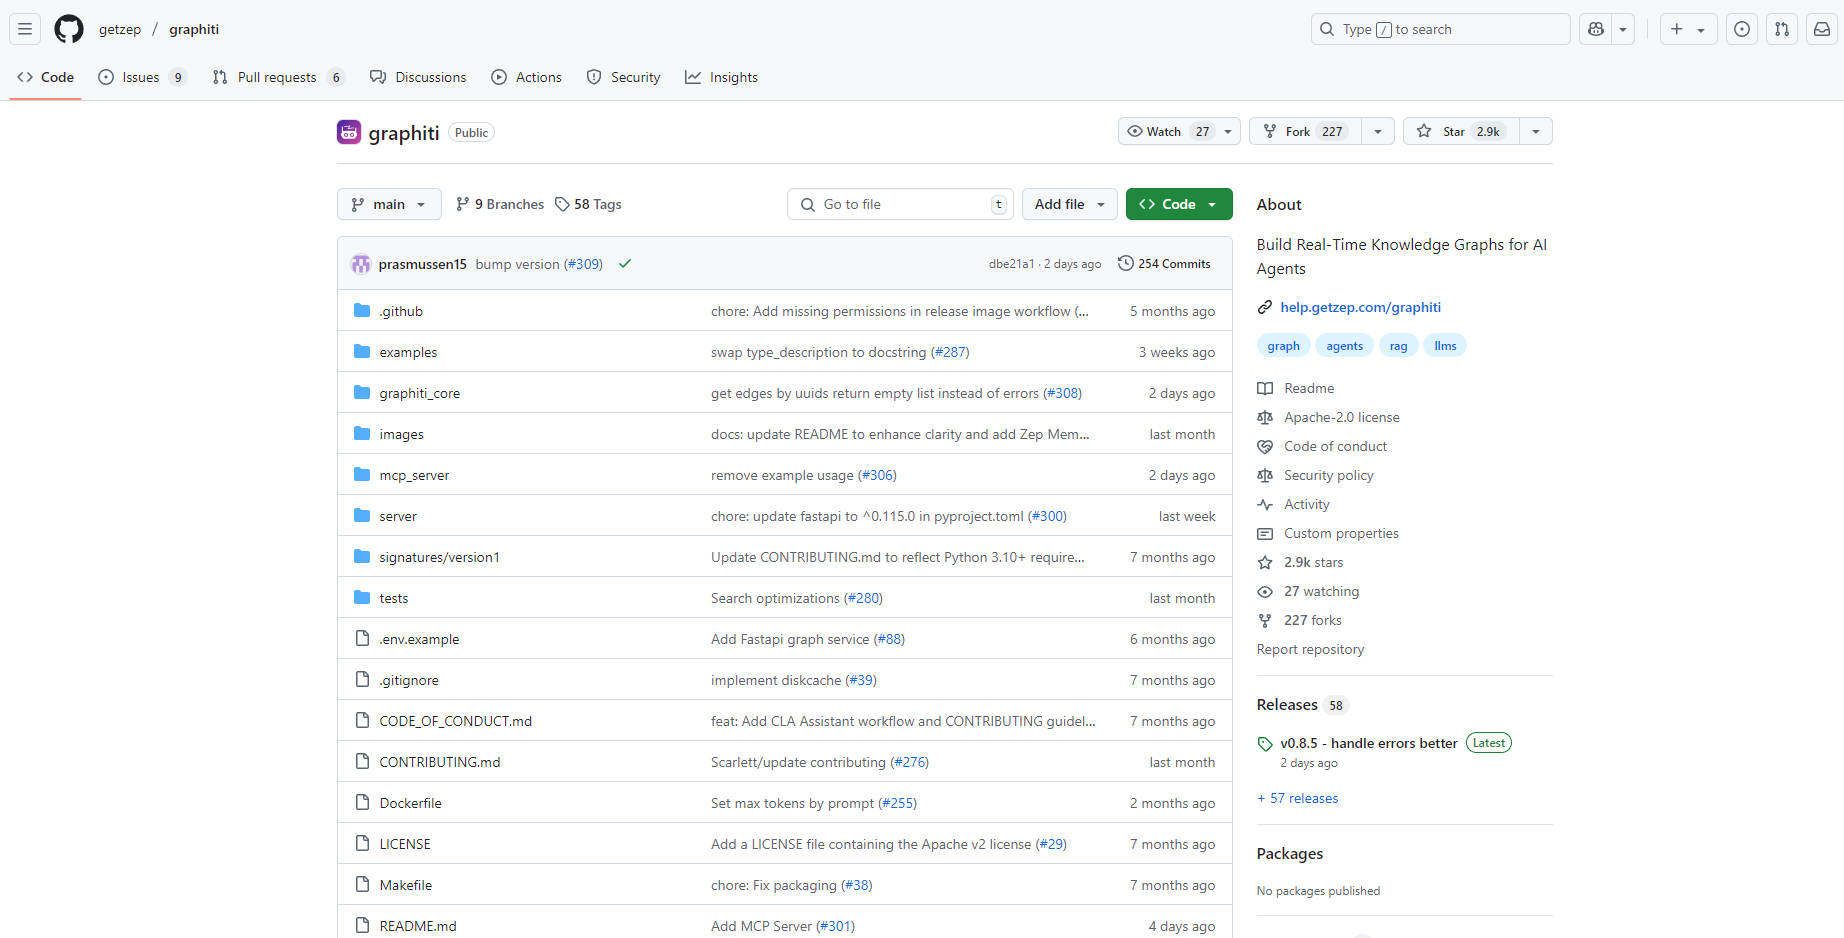Open the notifications inbox icon

tap(1822, 29)
